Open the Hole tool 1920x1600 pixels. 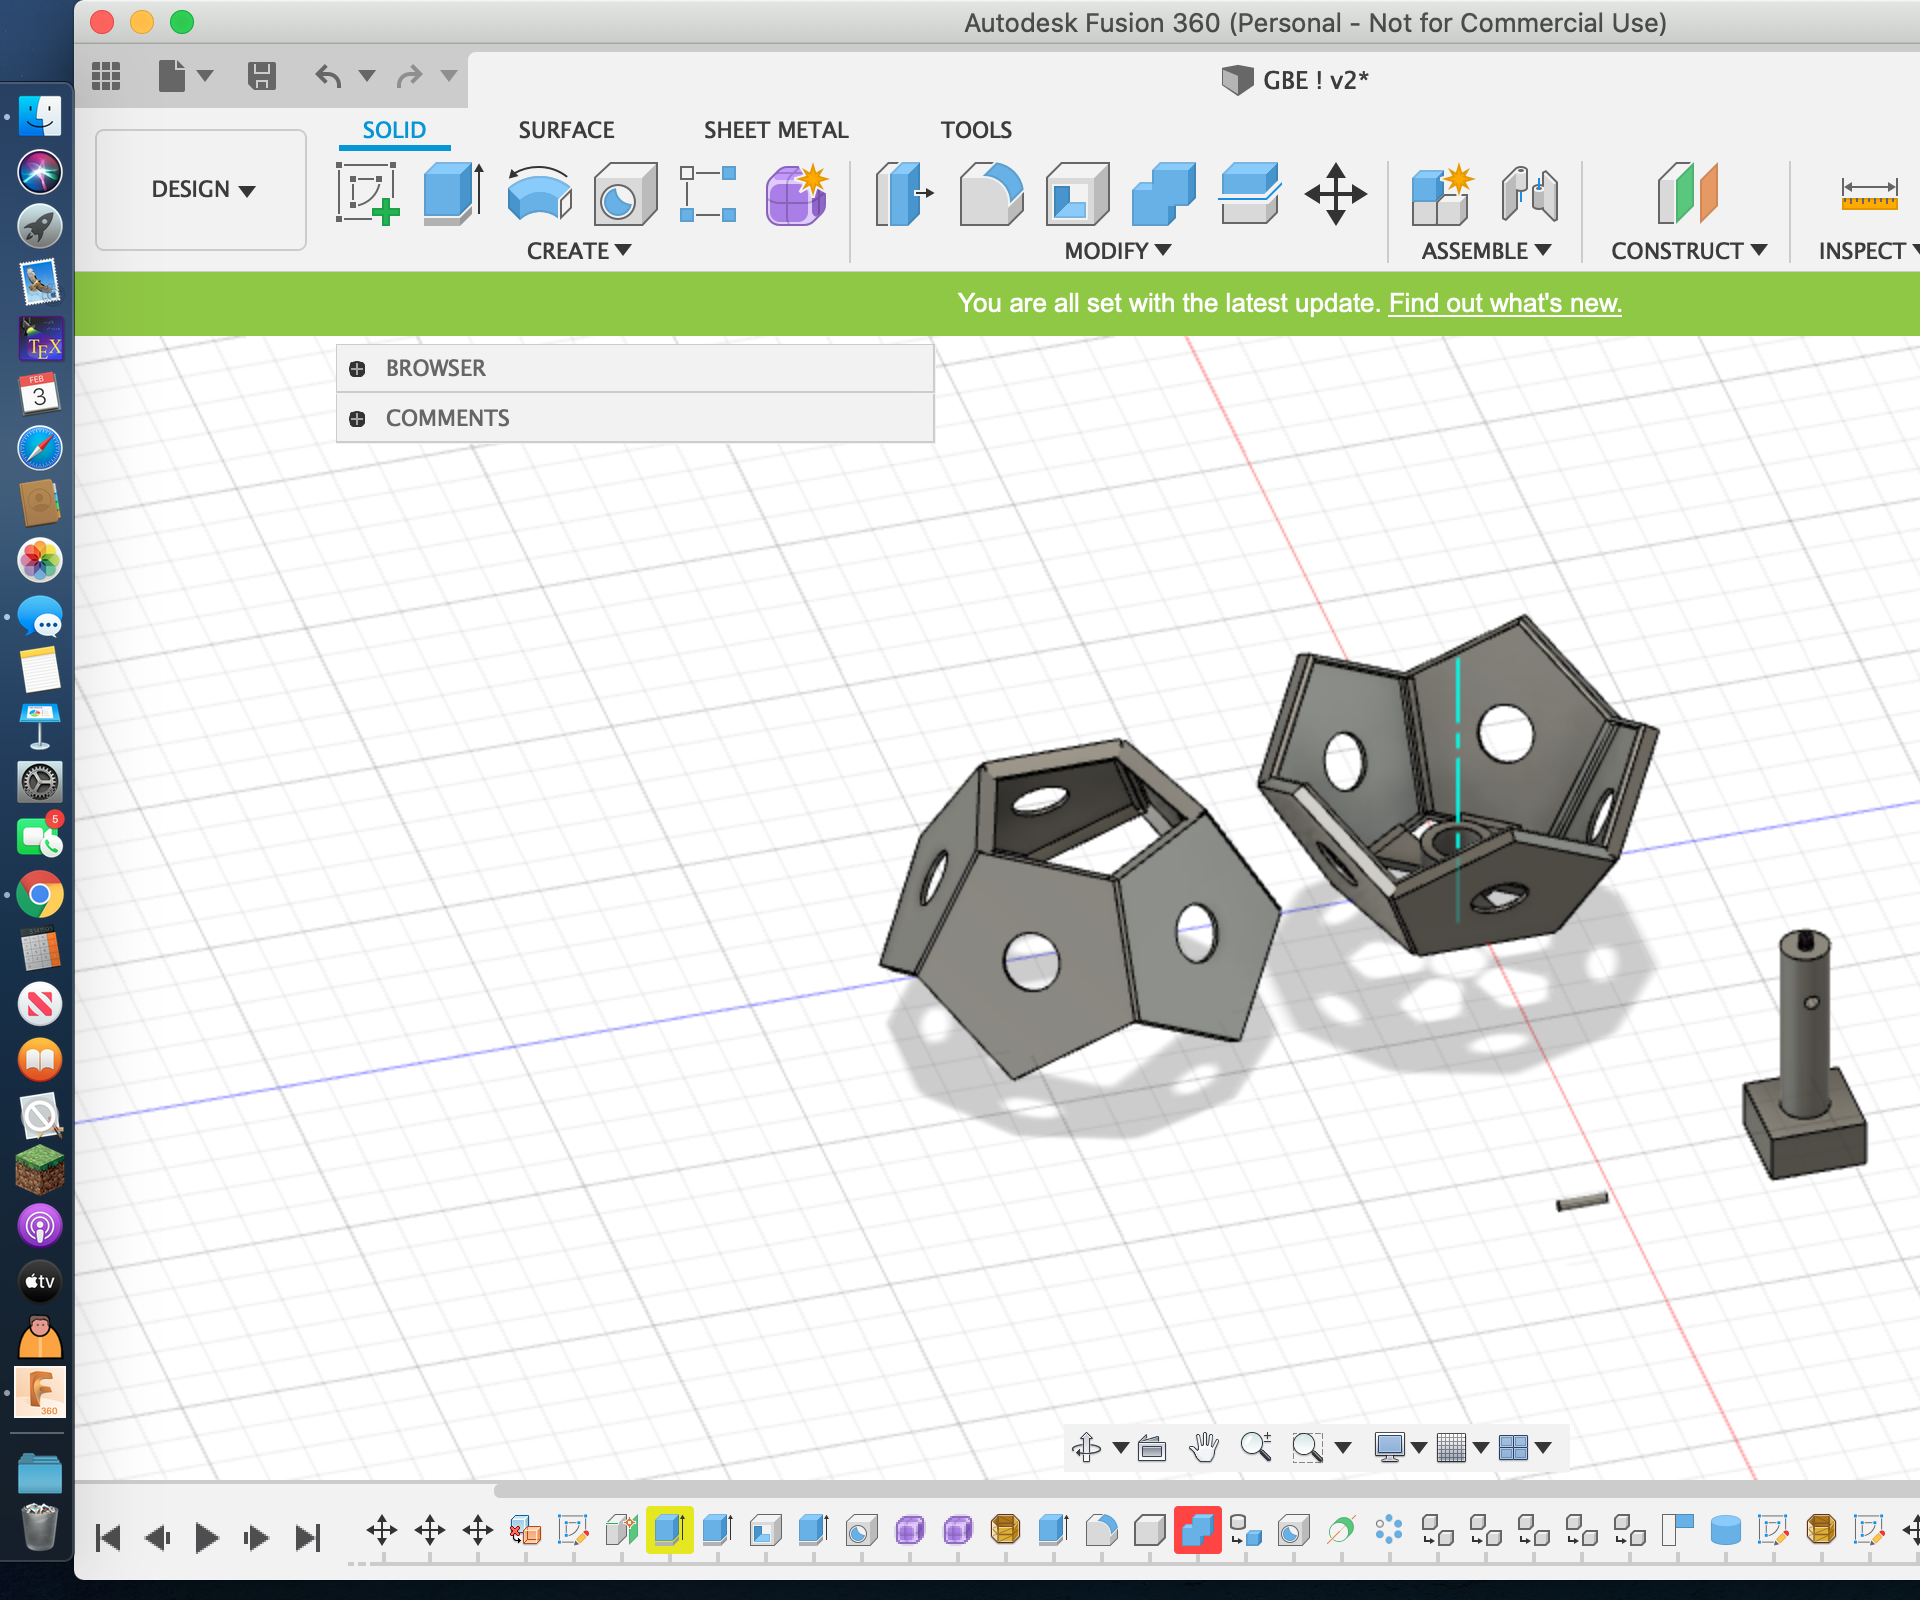[625, 195]
